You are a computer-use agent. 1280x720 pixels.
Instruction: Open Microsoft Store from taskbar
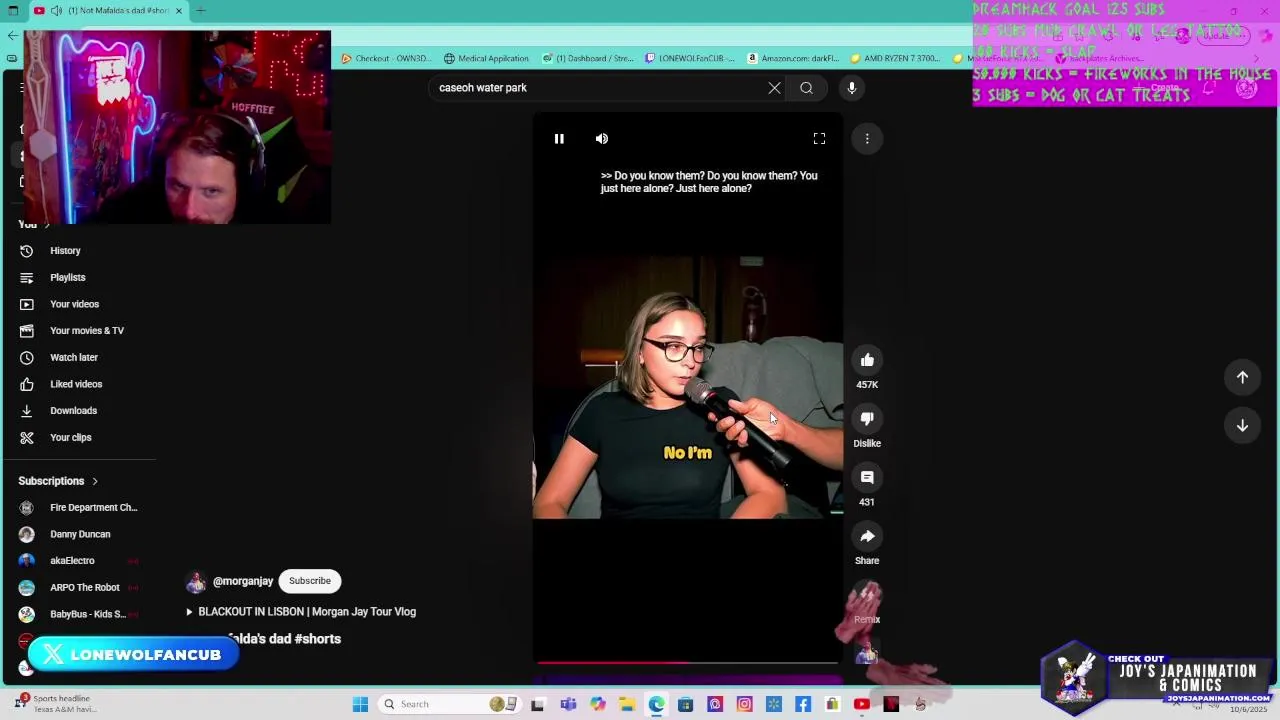tap(685, 704)
